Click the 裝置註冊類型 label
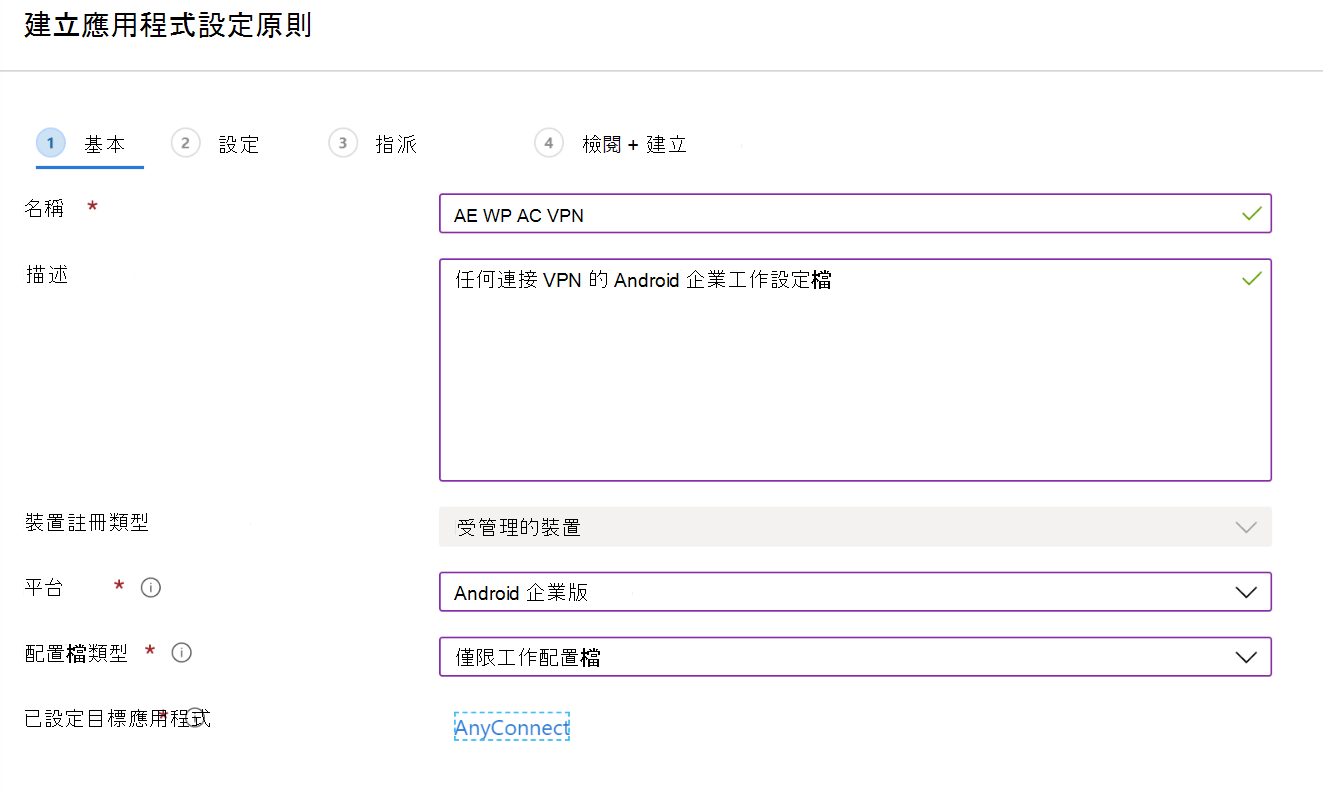 (87, 522)
